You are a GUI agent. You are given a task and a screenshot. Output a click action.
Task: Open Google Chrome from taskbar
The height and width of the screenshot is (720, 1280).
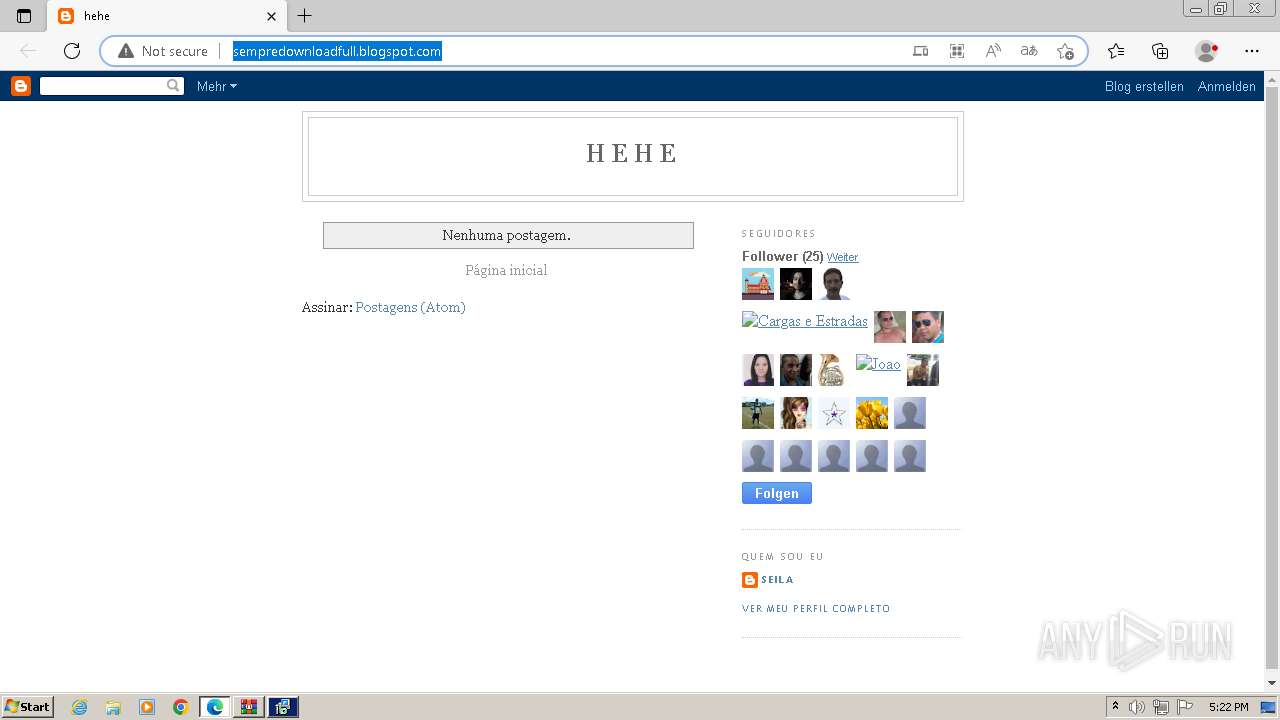click(x=181, y=707)
